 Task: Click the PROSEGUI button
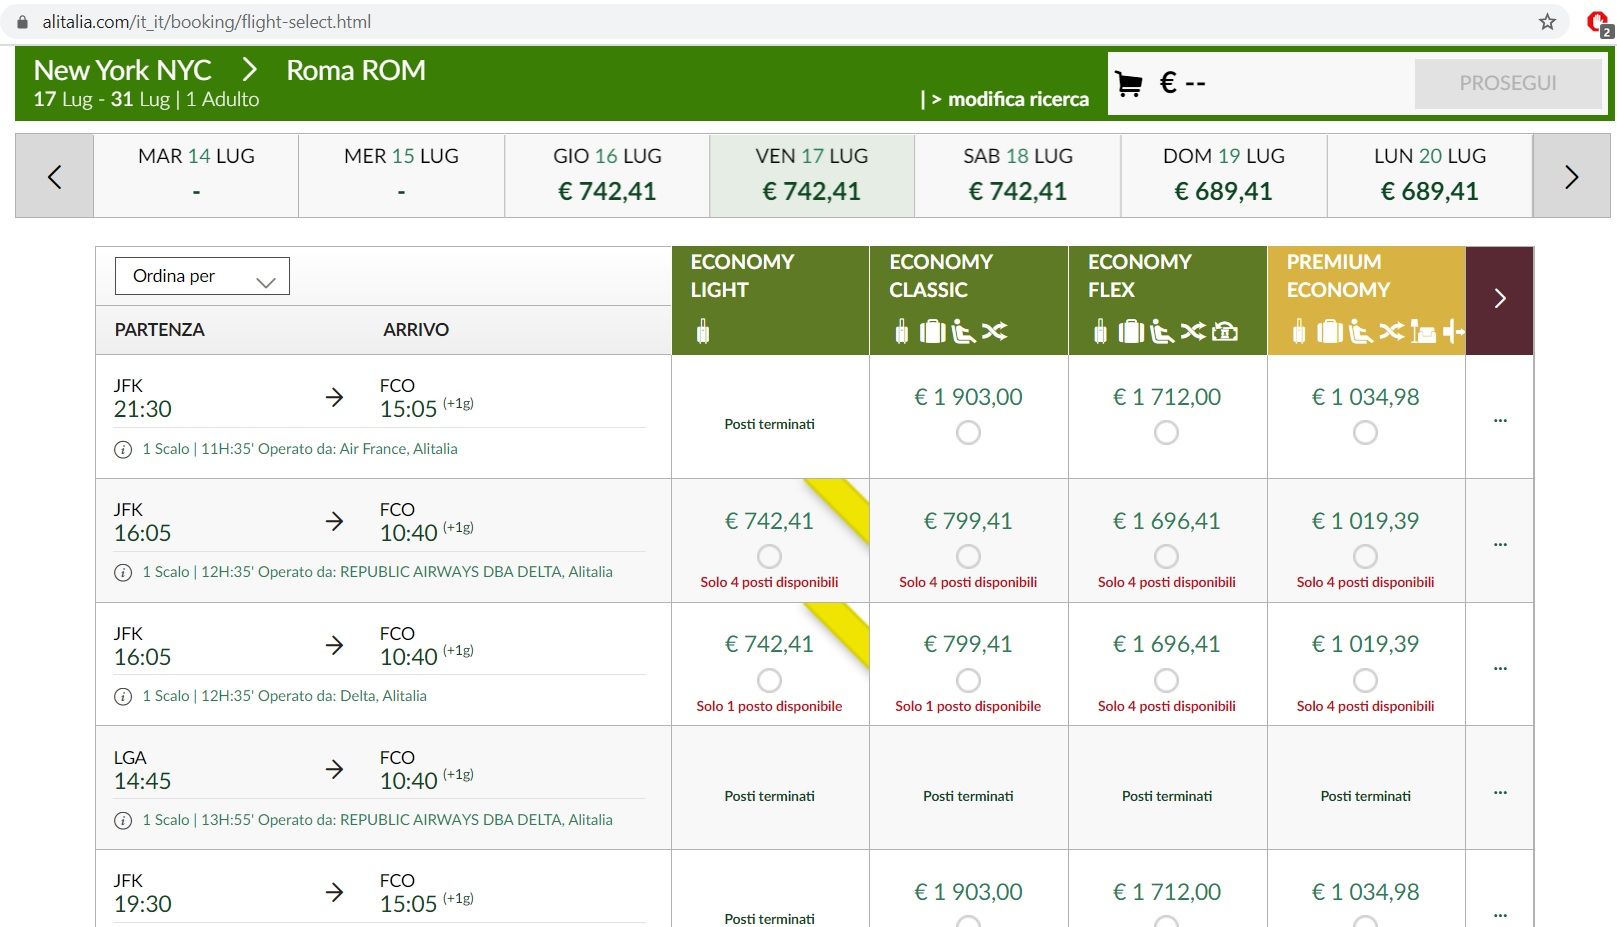pyautogui.click(x=1507, y=83)
